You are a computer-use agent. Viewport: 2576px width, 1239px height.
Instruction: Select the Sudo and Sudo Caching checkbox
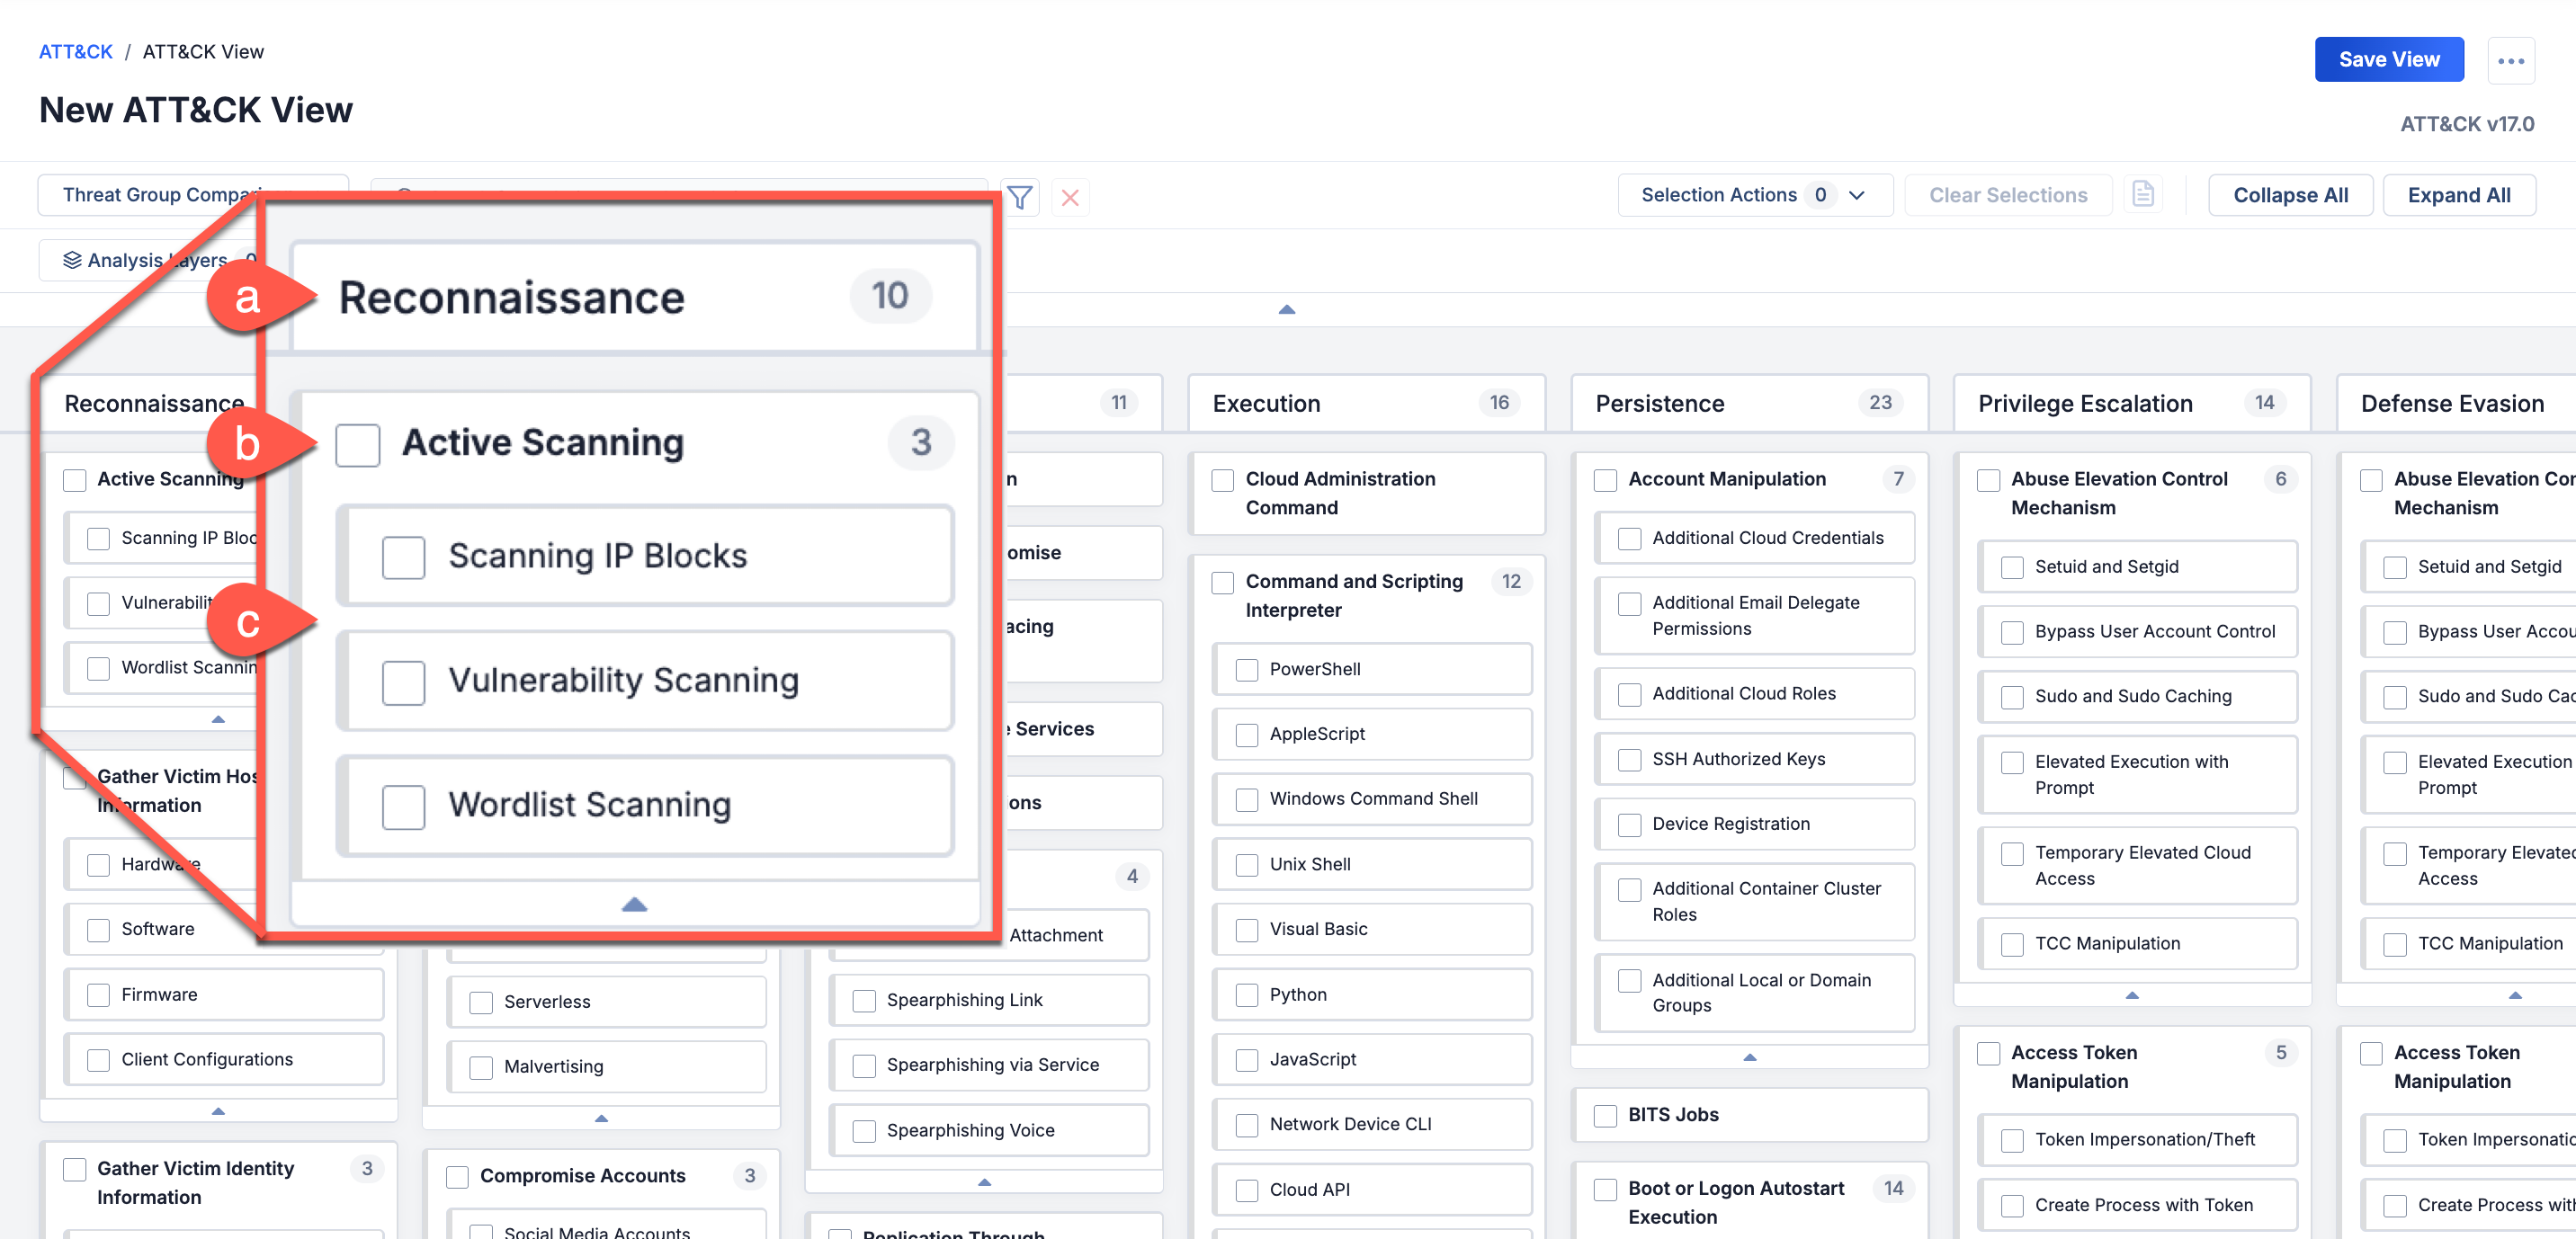[2011, 697]
